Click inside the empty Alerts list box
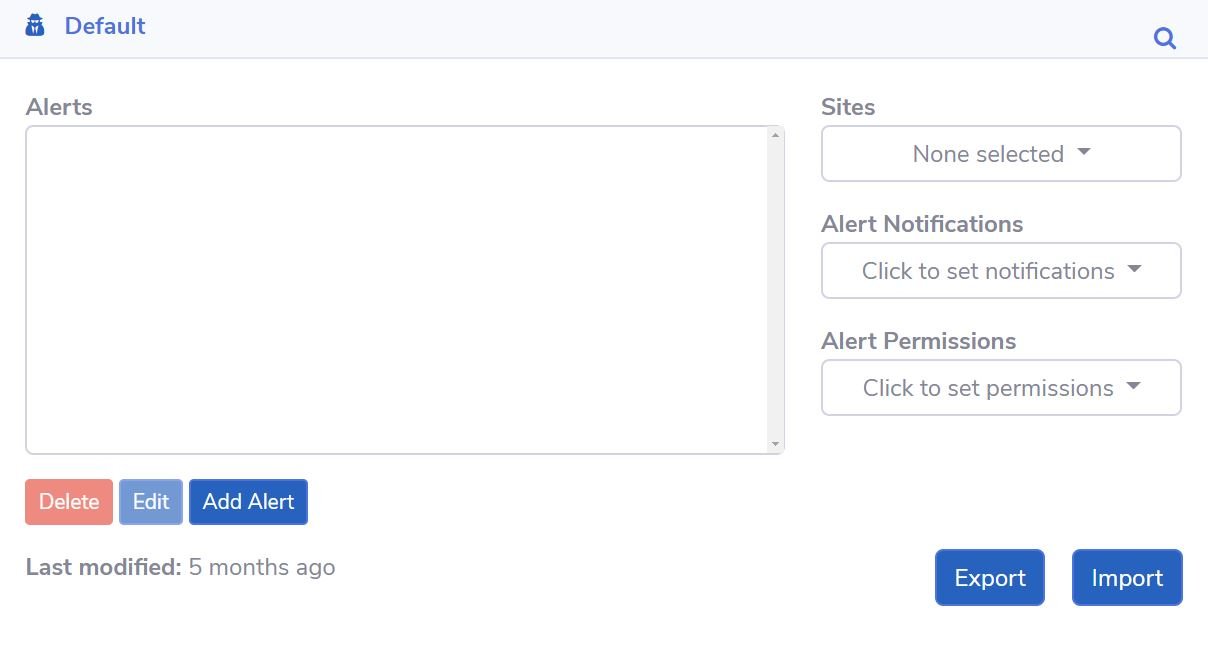This screenshot has width=1208, height=653. click(397, 290)
